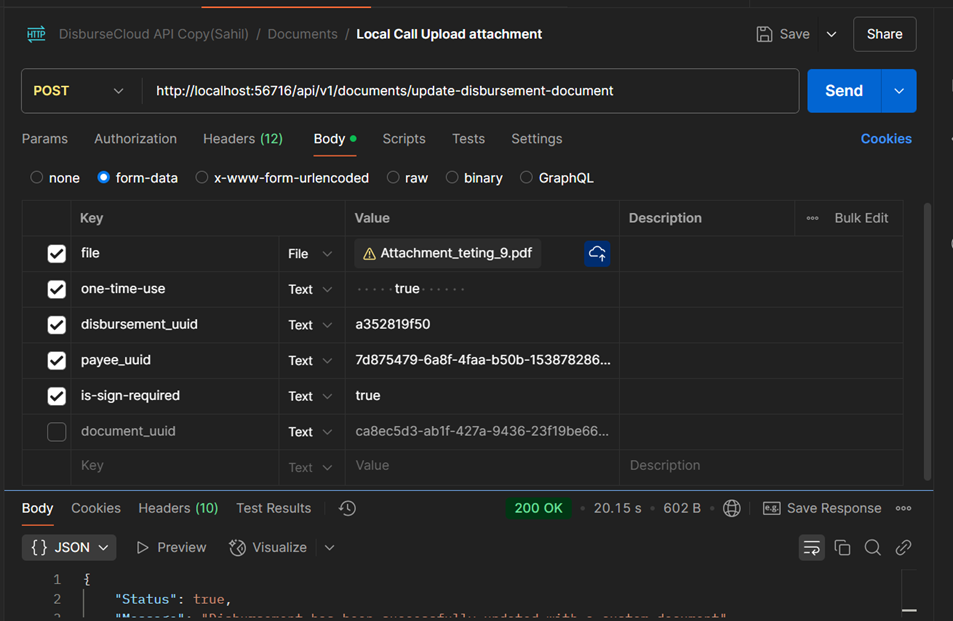The width and height of the screenshot is (953, 621).
Task: Expand the Send button arrow options
Action: pyautogui.click(x=898, y=91)
